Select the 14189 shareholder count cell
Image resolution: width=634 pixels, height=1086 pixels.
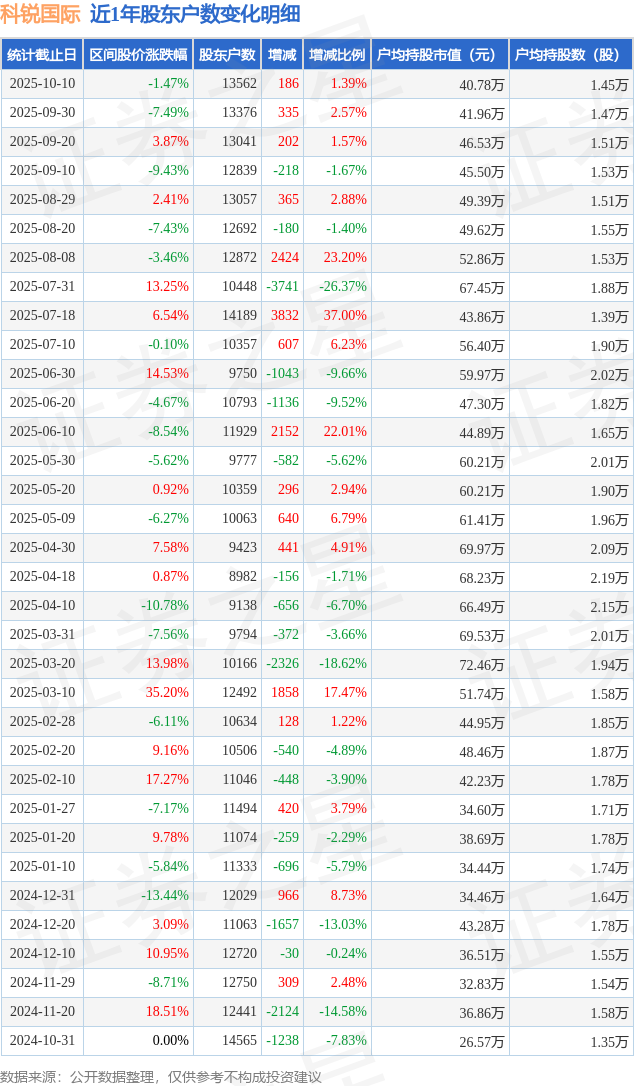click(x=239, y=316)
